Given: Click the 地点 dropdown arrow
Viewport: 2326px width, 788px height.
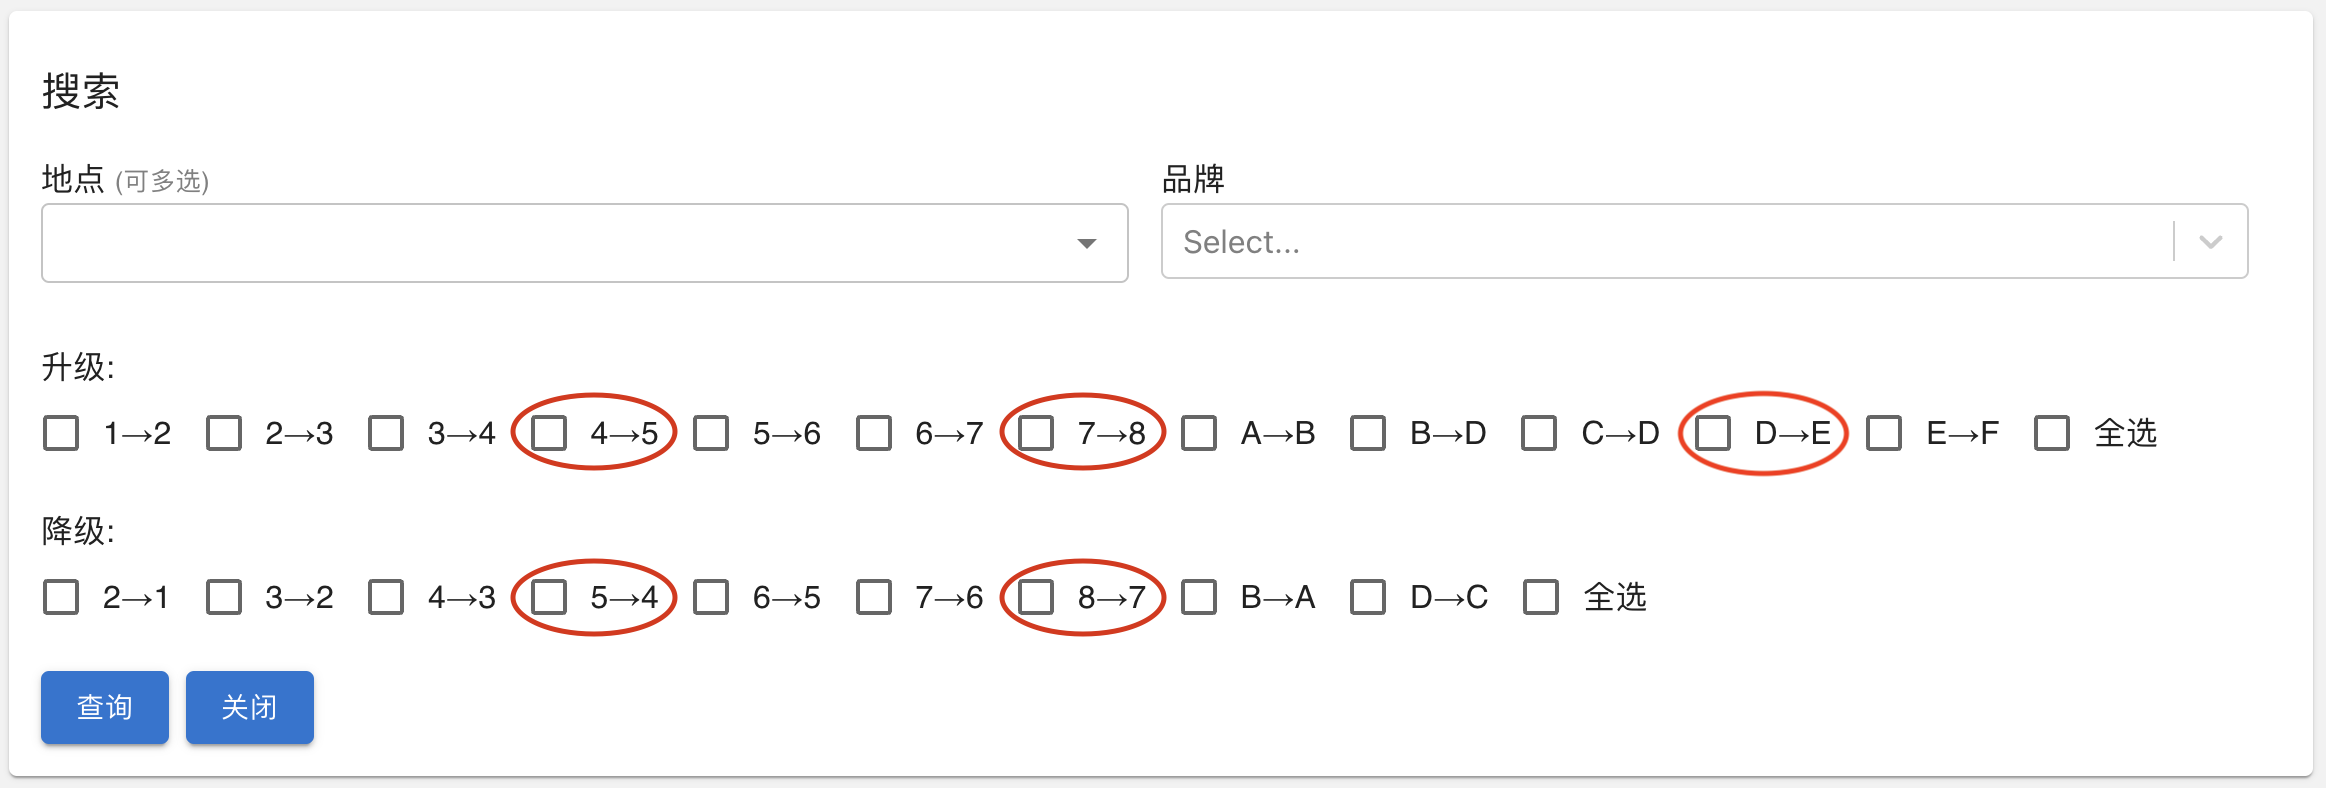Looking at the screenshot, I should point(1087,243).
